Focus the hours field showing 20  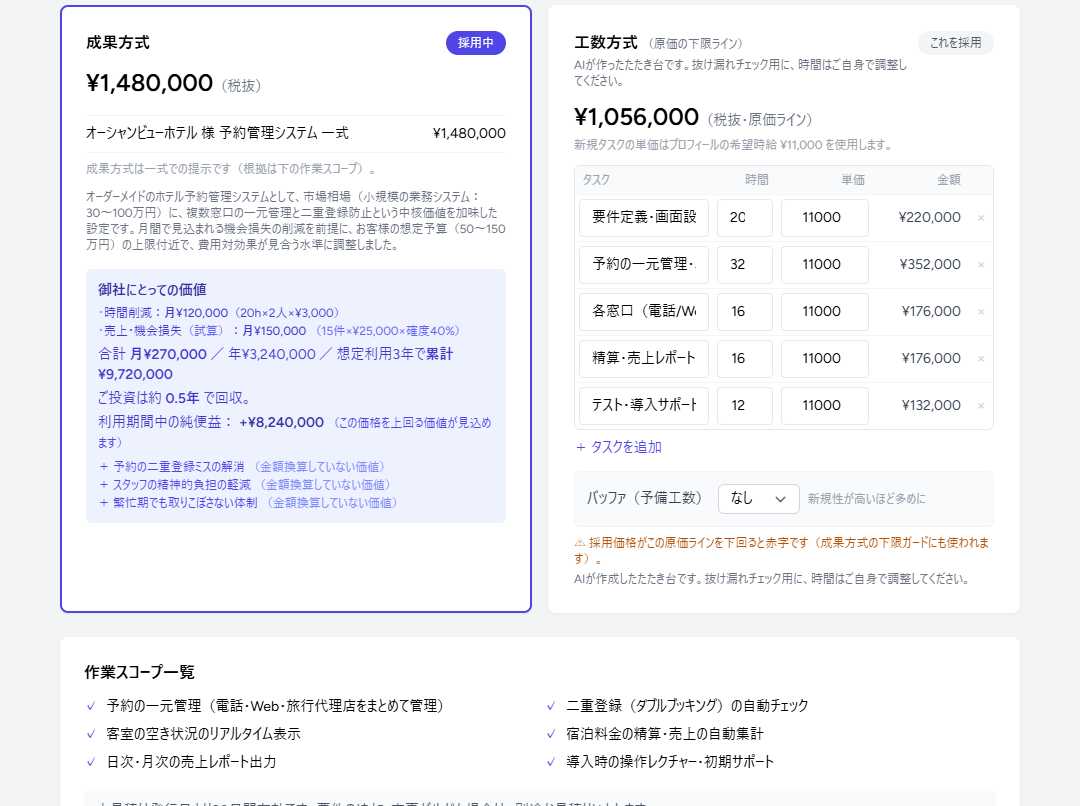(x=745, y=218)
